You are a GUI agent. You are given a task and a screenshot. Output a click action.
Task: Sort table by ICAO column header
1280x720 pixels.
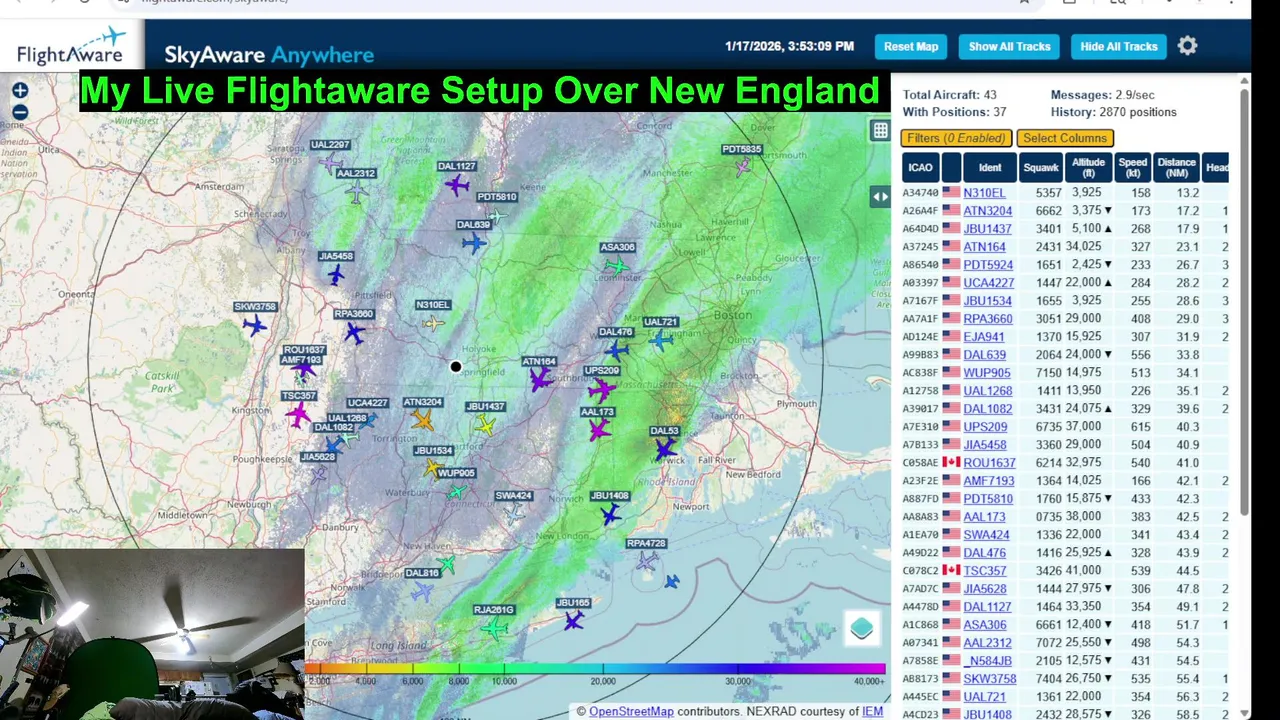coord(920,167)
